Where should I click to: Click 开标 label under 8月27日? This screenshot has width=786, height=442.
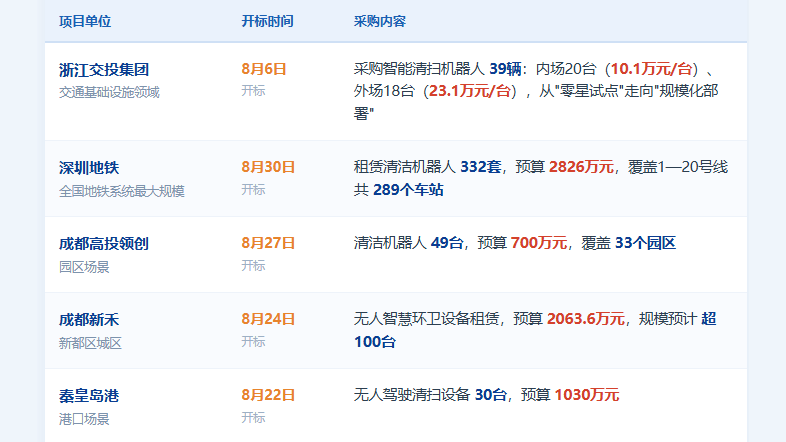tap(253, 265)
